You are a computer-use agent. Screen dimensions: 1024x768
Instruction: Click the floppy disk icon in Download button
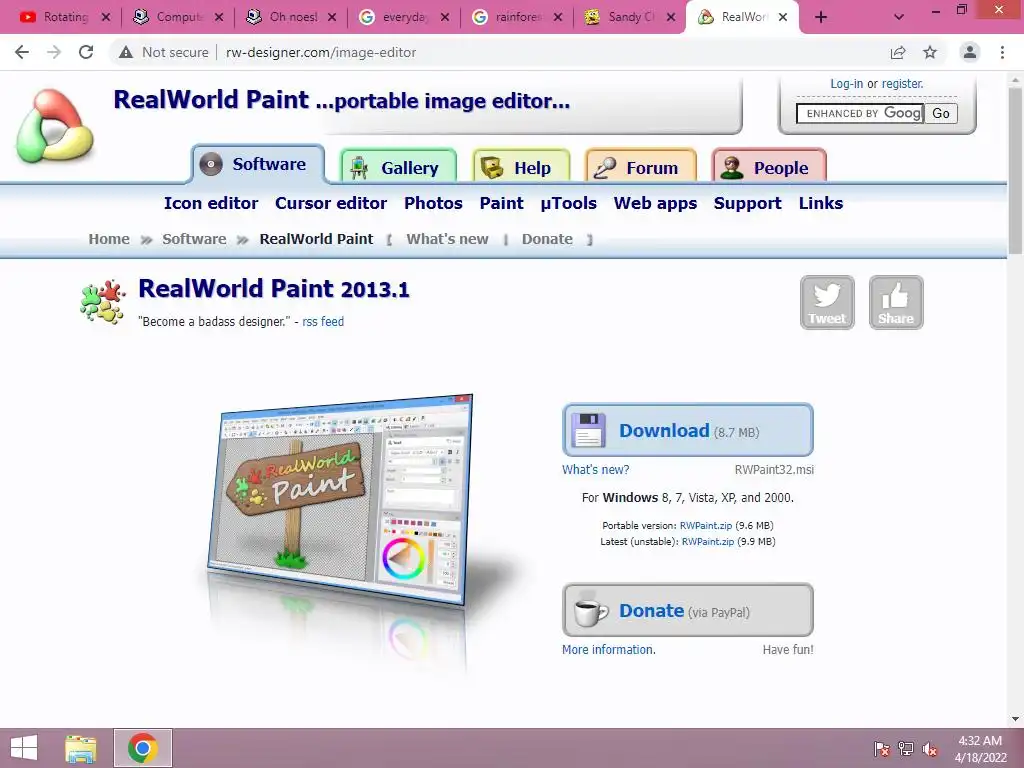588,430
